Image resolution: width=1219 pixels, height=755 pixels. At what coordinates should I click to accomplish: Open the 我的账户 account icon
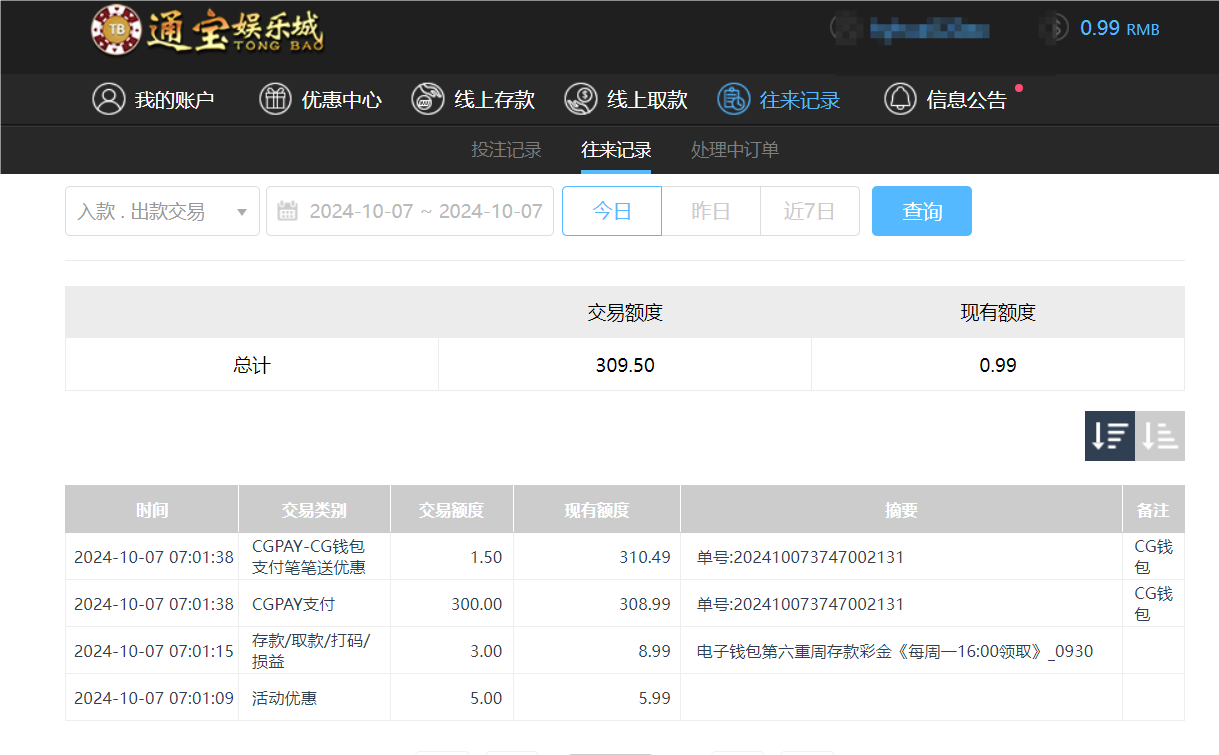(x=109, y=99)
